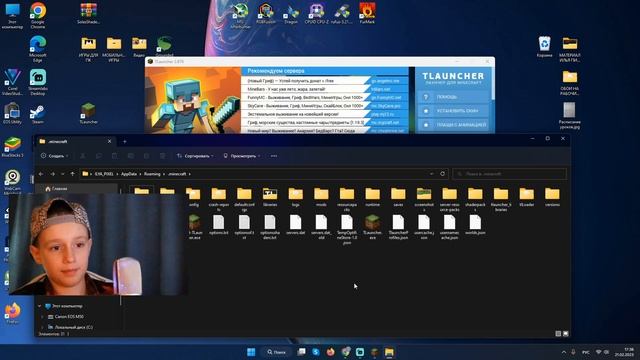Click taskbar Поиск search box
Image resolution: width=640 pixels, height=360 pixels.
(276, 352)
